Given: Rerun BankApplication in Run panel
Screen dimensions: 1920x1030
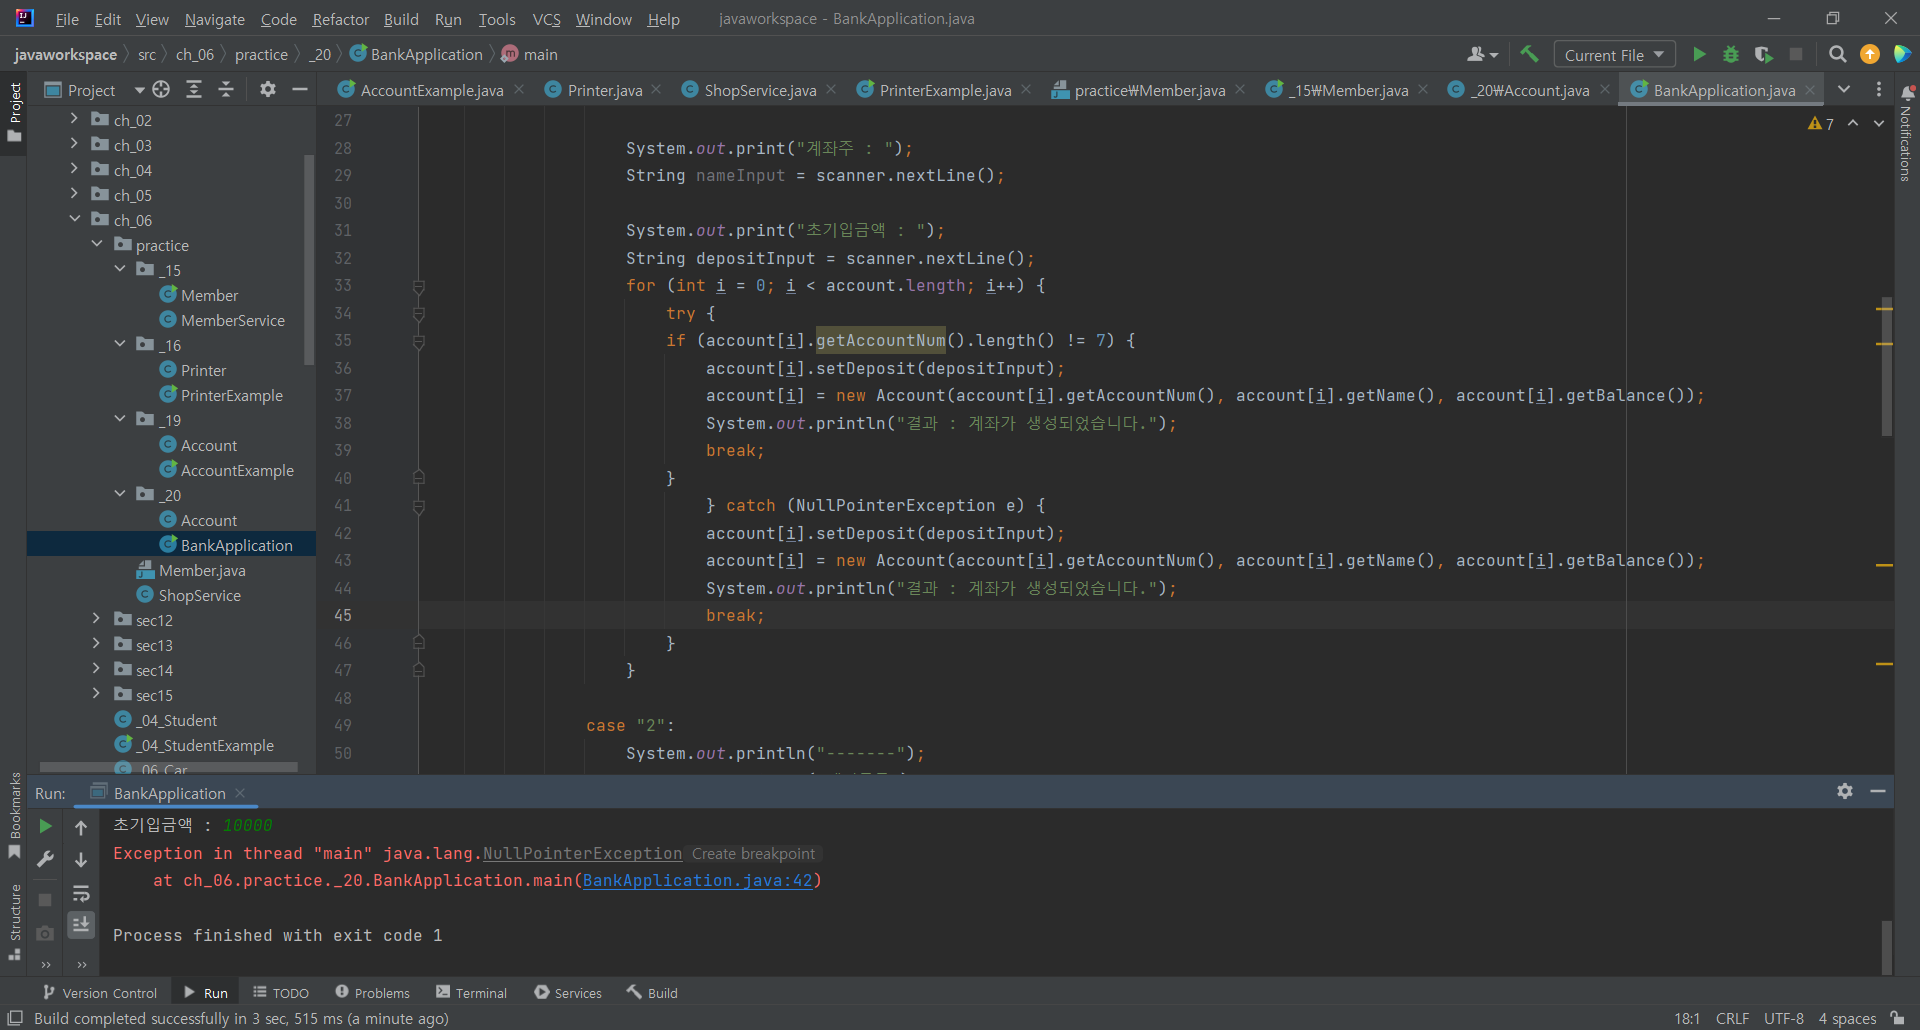Looking at the screenshot, I should (x=45, y=826).
